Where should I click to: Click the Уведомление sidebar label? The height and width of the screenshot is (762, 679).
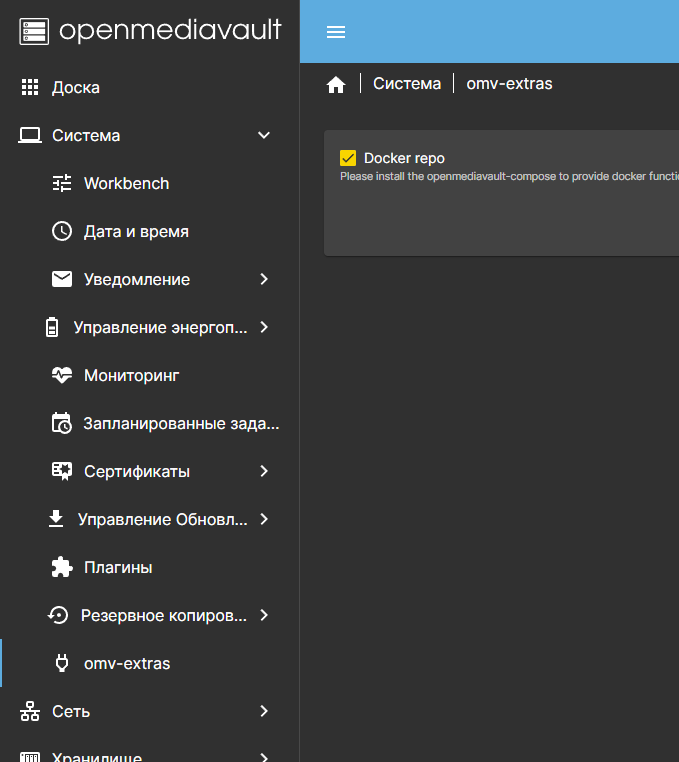(137, 279)
